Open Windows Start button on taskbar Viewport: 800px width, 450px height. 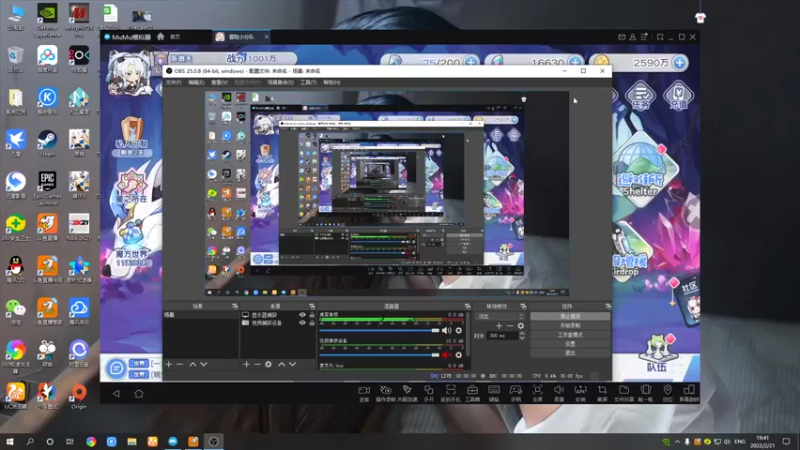(10, 441)
